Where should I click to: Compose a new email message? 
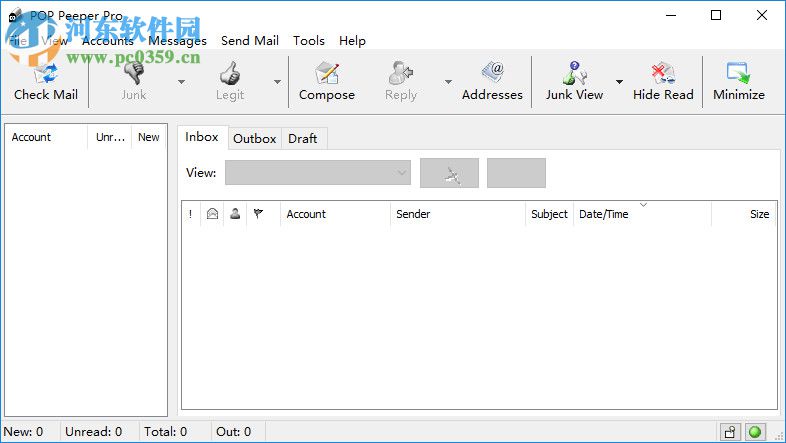327,82
